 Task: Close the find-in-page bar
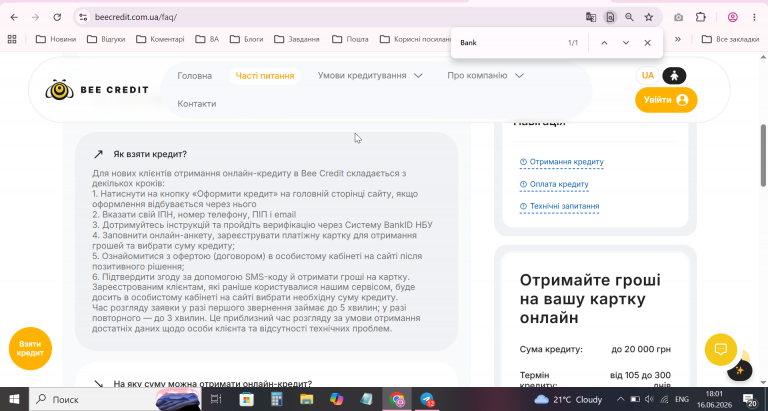pyautogui.click(x=647, y=43)
